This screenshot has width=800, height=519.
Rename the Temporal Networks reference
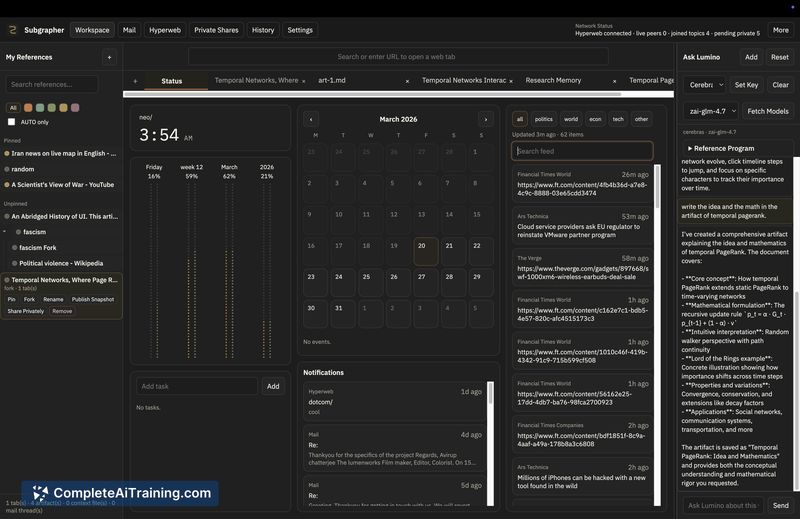click(53, 300)
